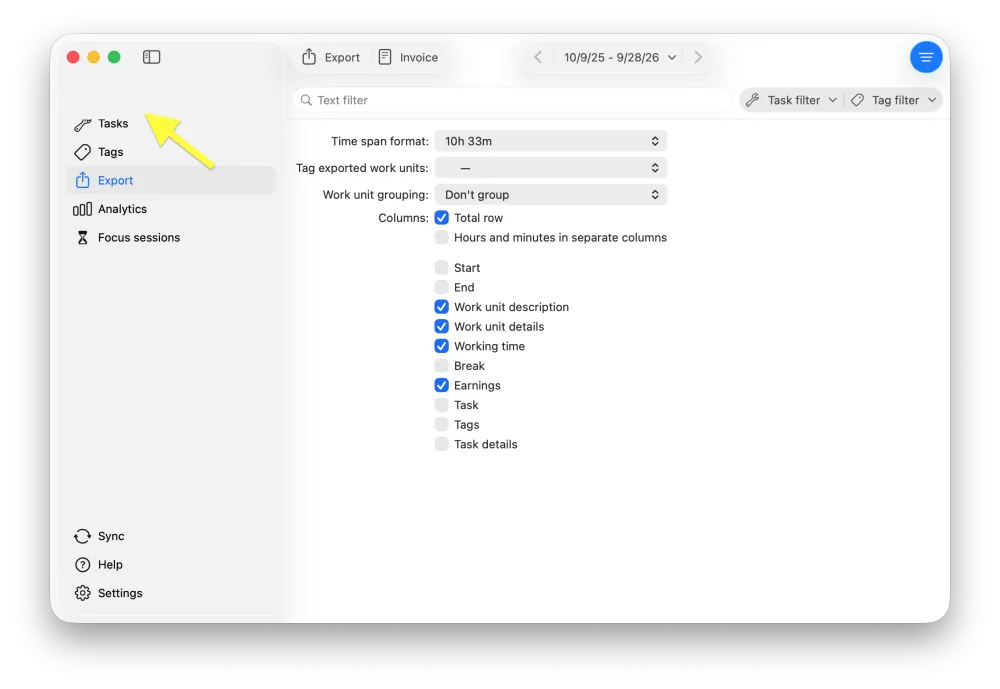Click the Tasks wrench icon in sidebar
The height and width of the screenshot is (689, 1000).
pos(82,124)
